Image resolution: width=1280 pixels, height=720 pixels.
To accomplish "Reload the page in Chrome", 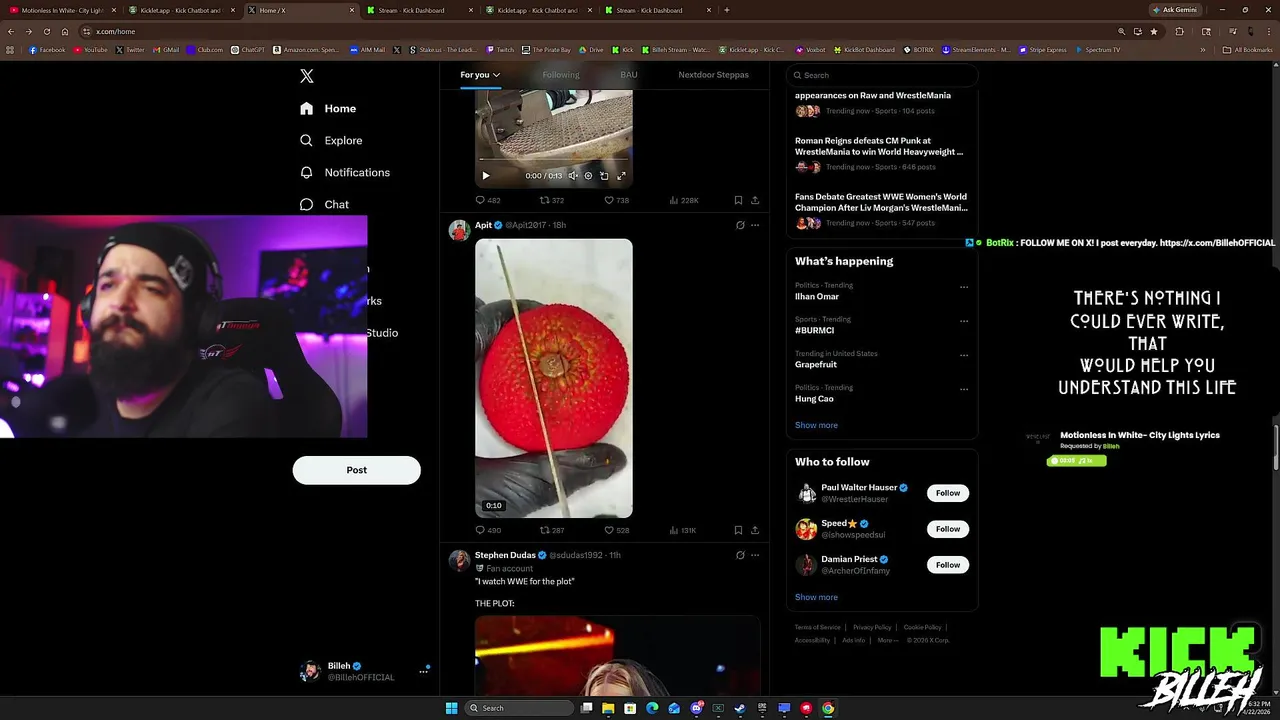I will (46, 31).
